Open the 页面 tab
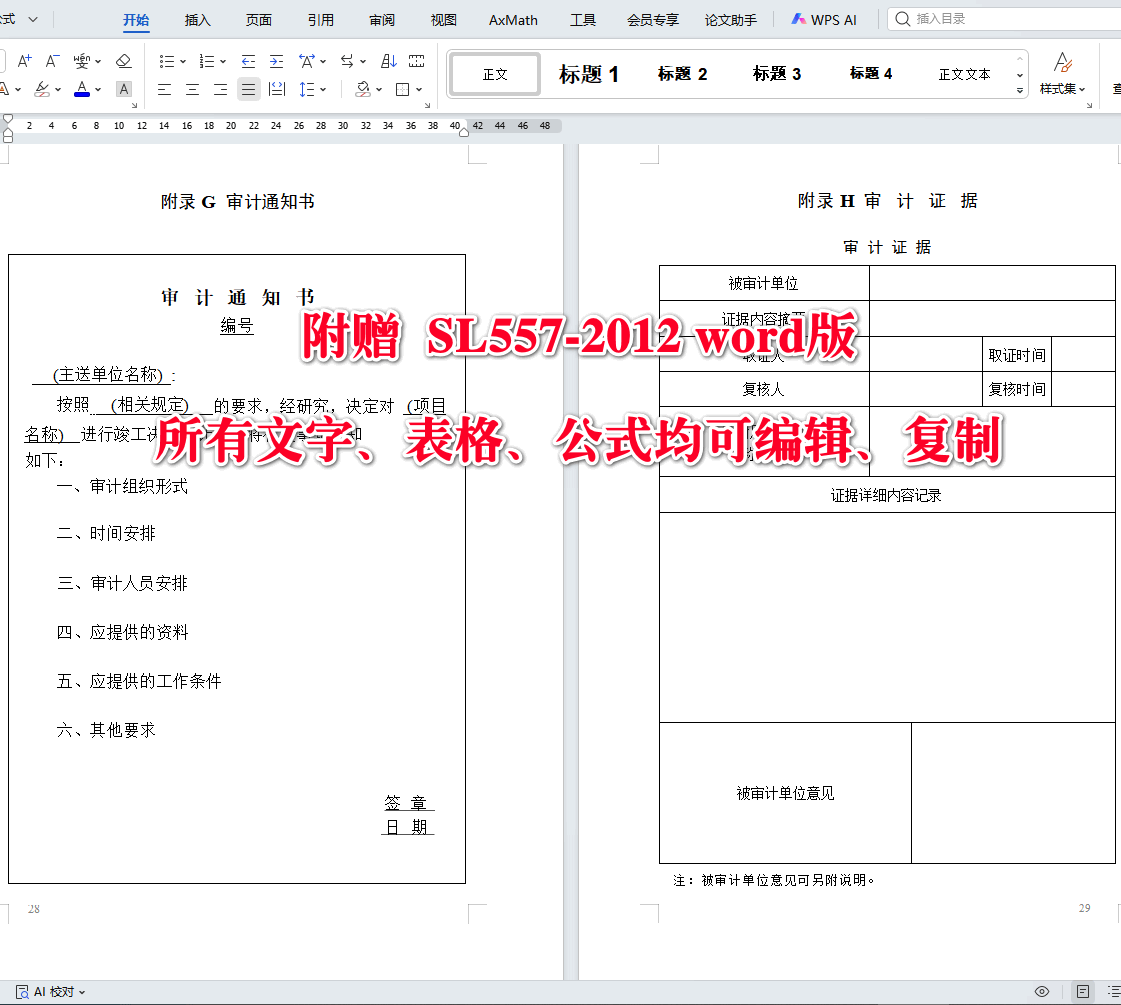 pyautogui.click(x=259, y=20)
